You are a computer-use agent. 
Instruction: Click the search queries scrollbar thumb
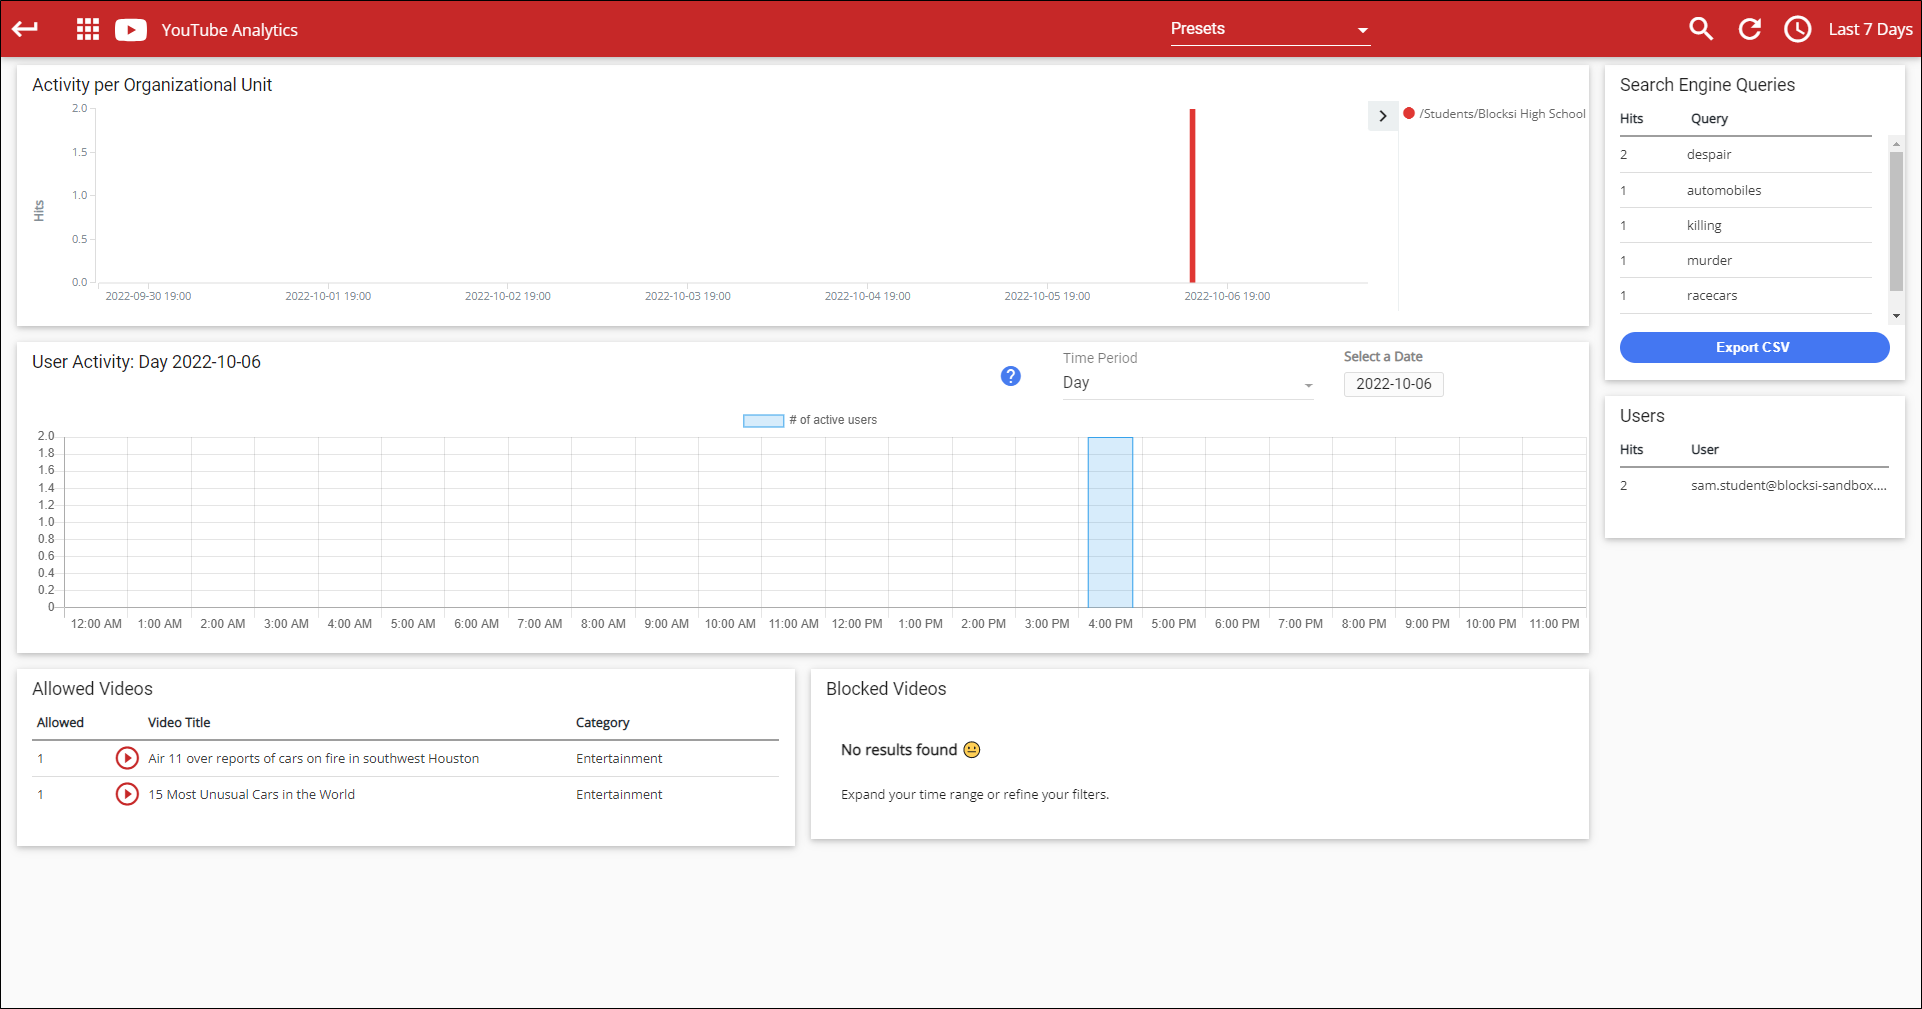pyautogui.click(x=1896, y=221)
